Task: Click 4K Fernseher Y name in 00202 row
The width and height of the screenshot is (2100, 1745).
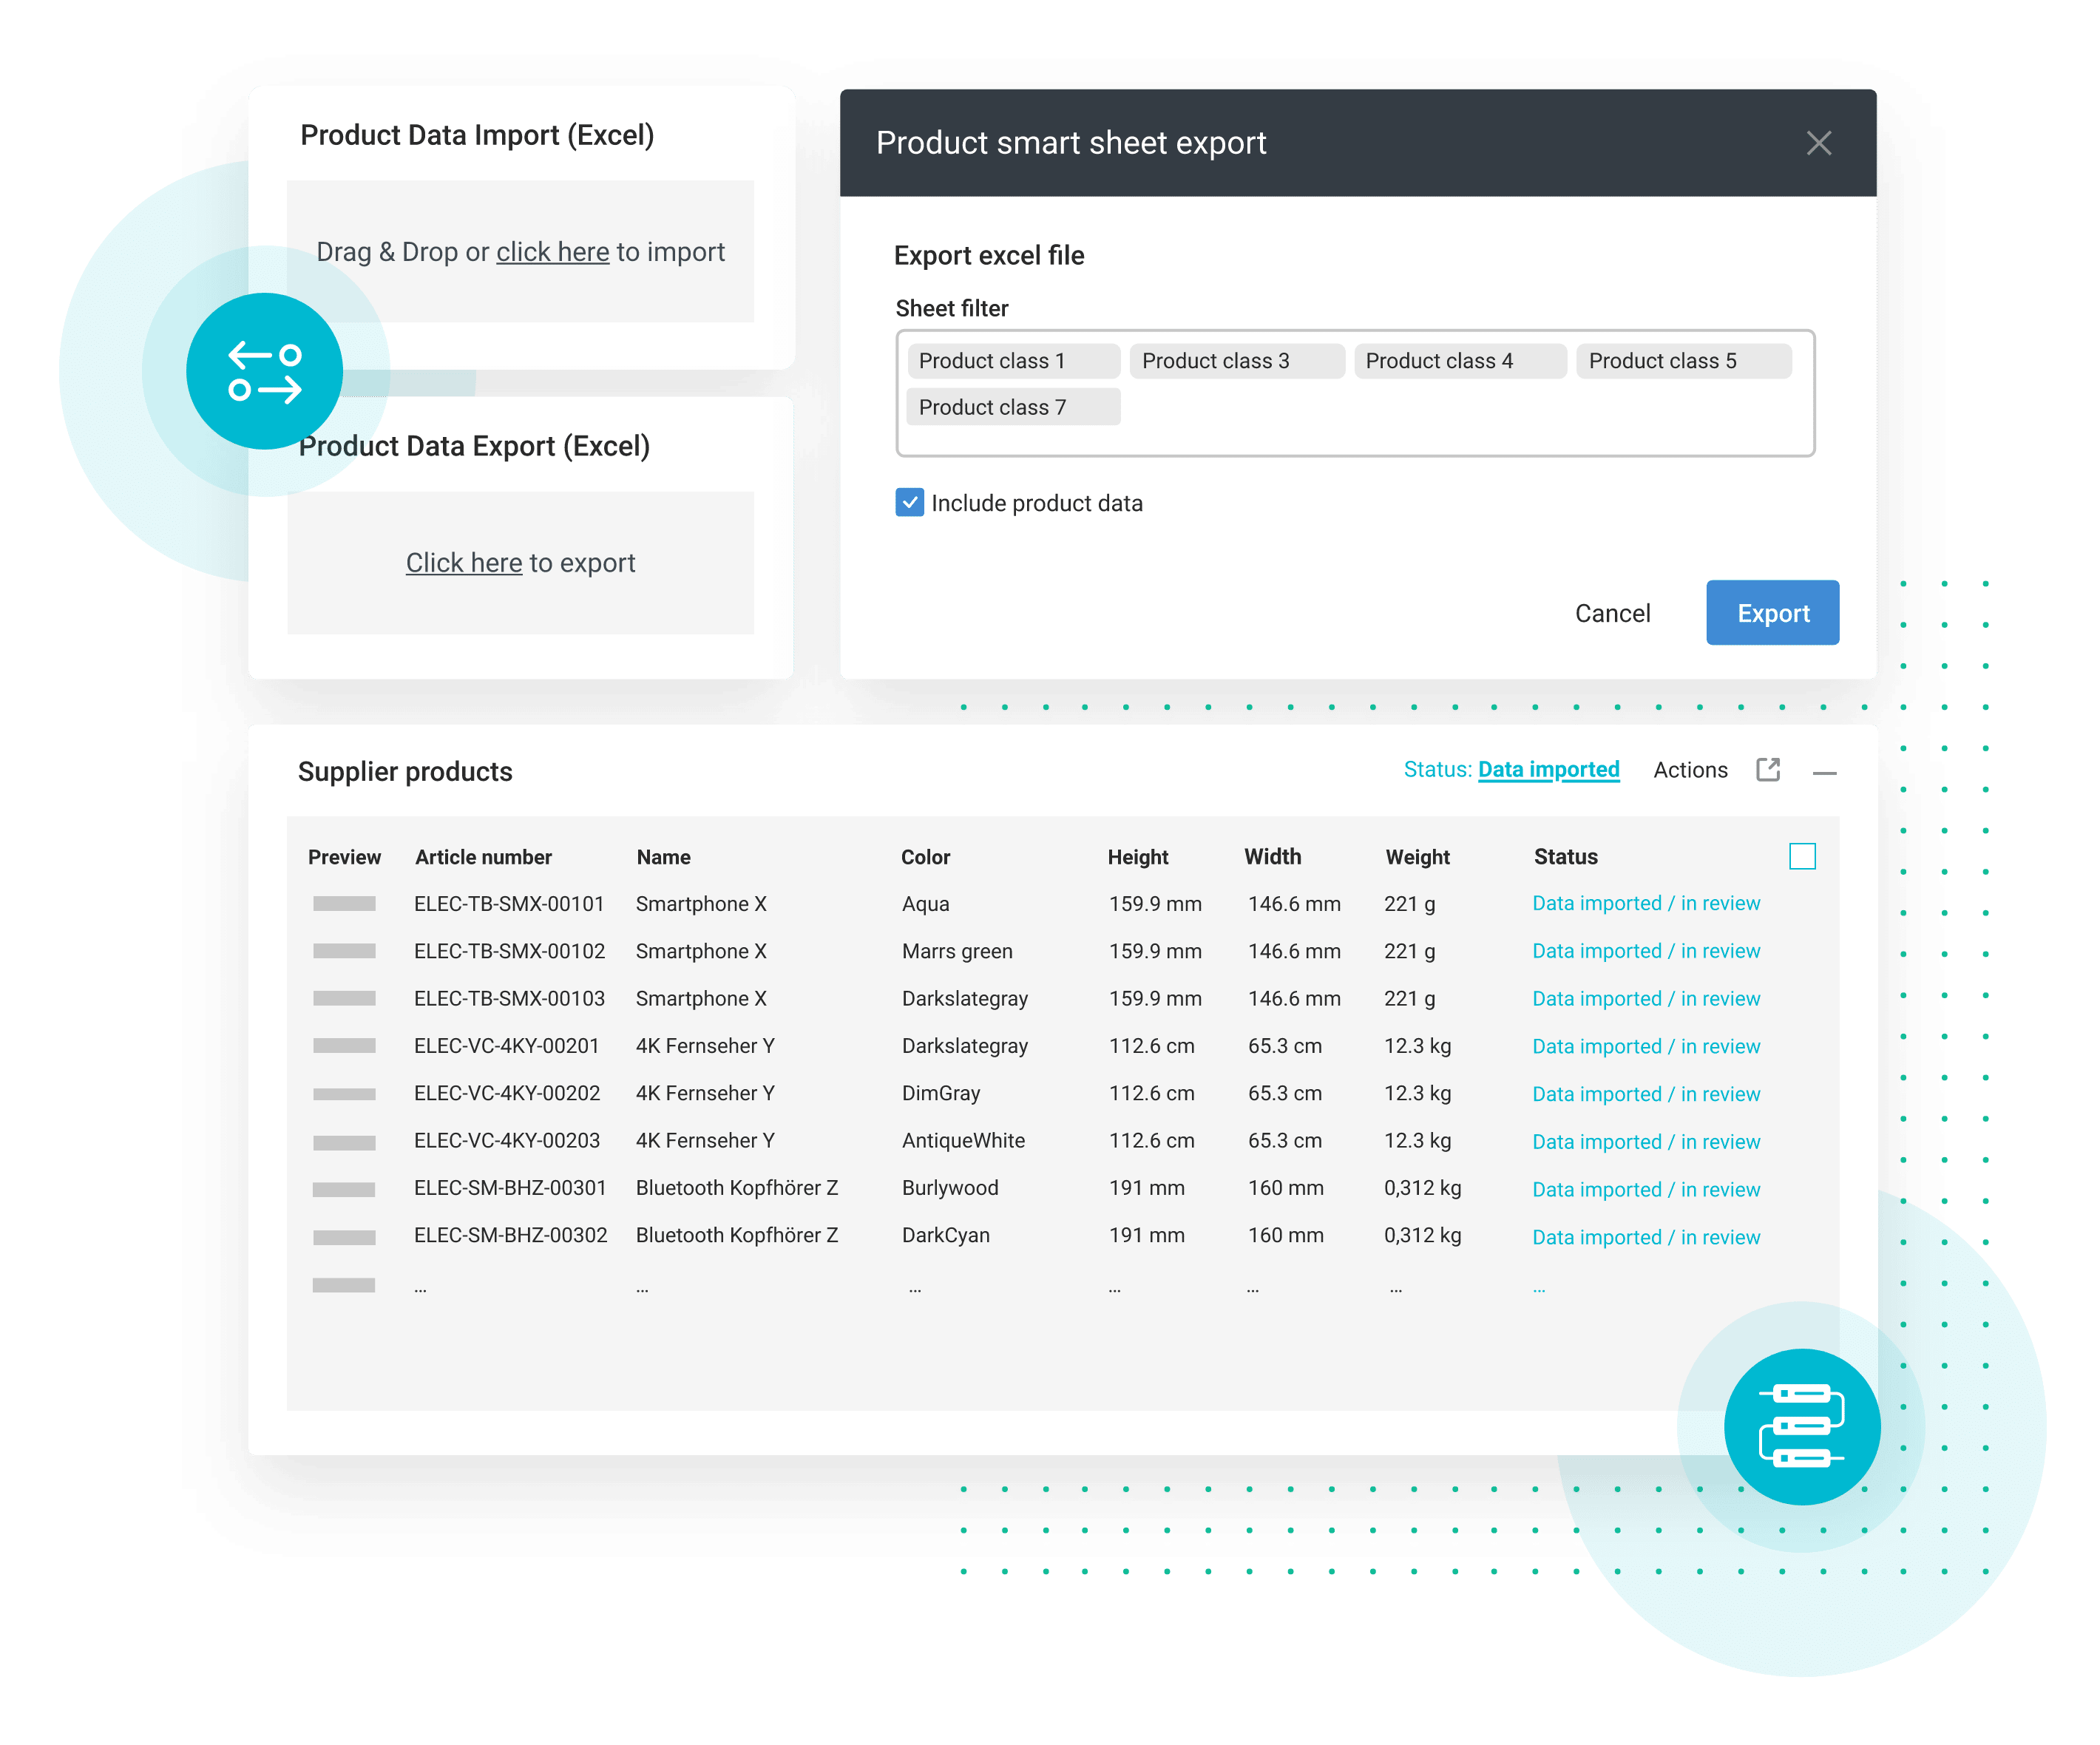Action: (705, 1093)
